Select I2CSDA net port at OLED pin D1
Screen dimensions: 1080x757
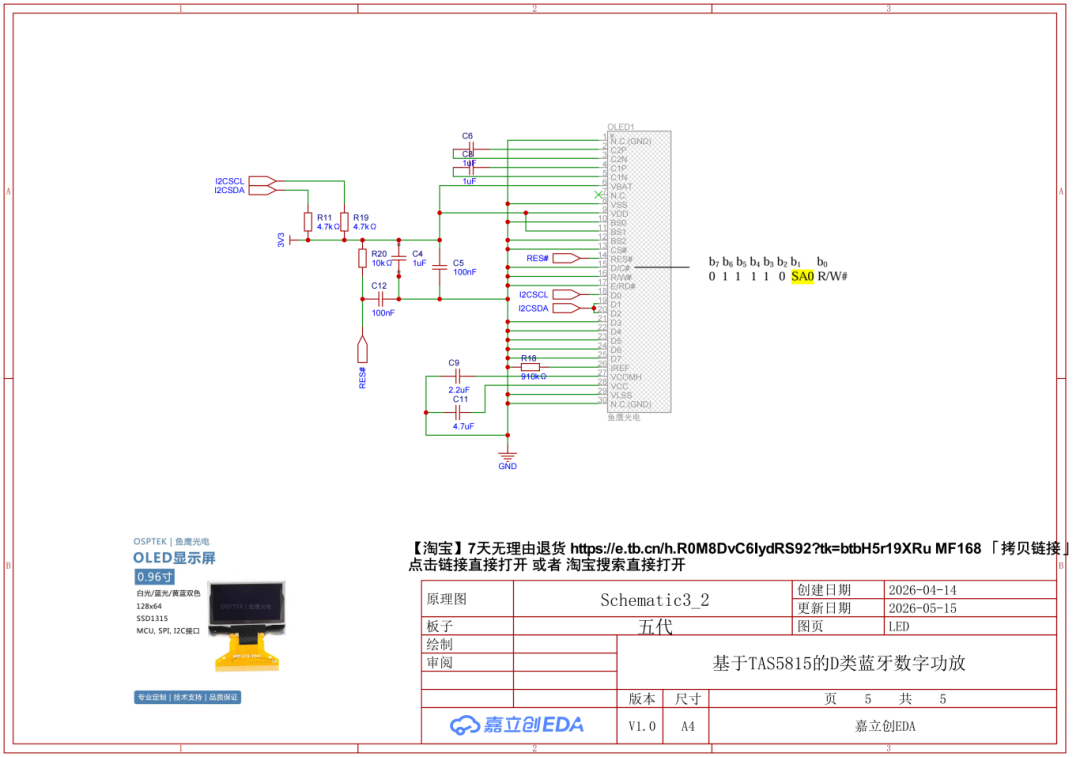coord(567,308)
